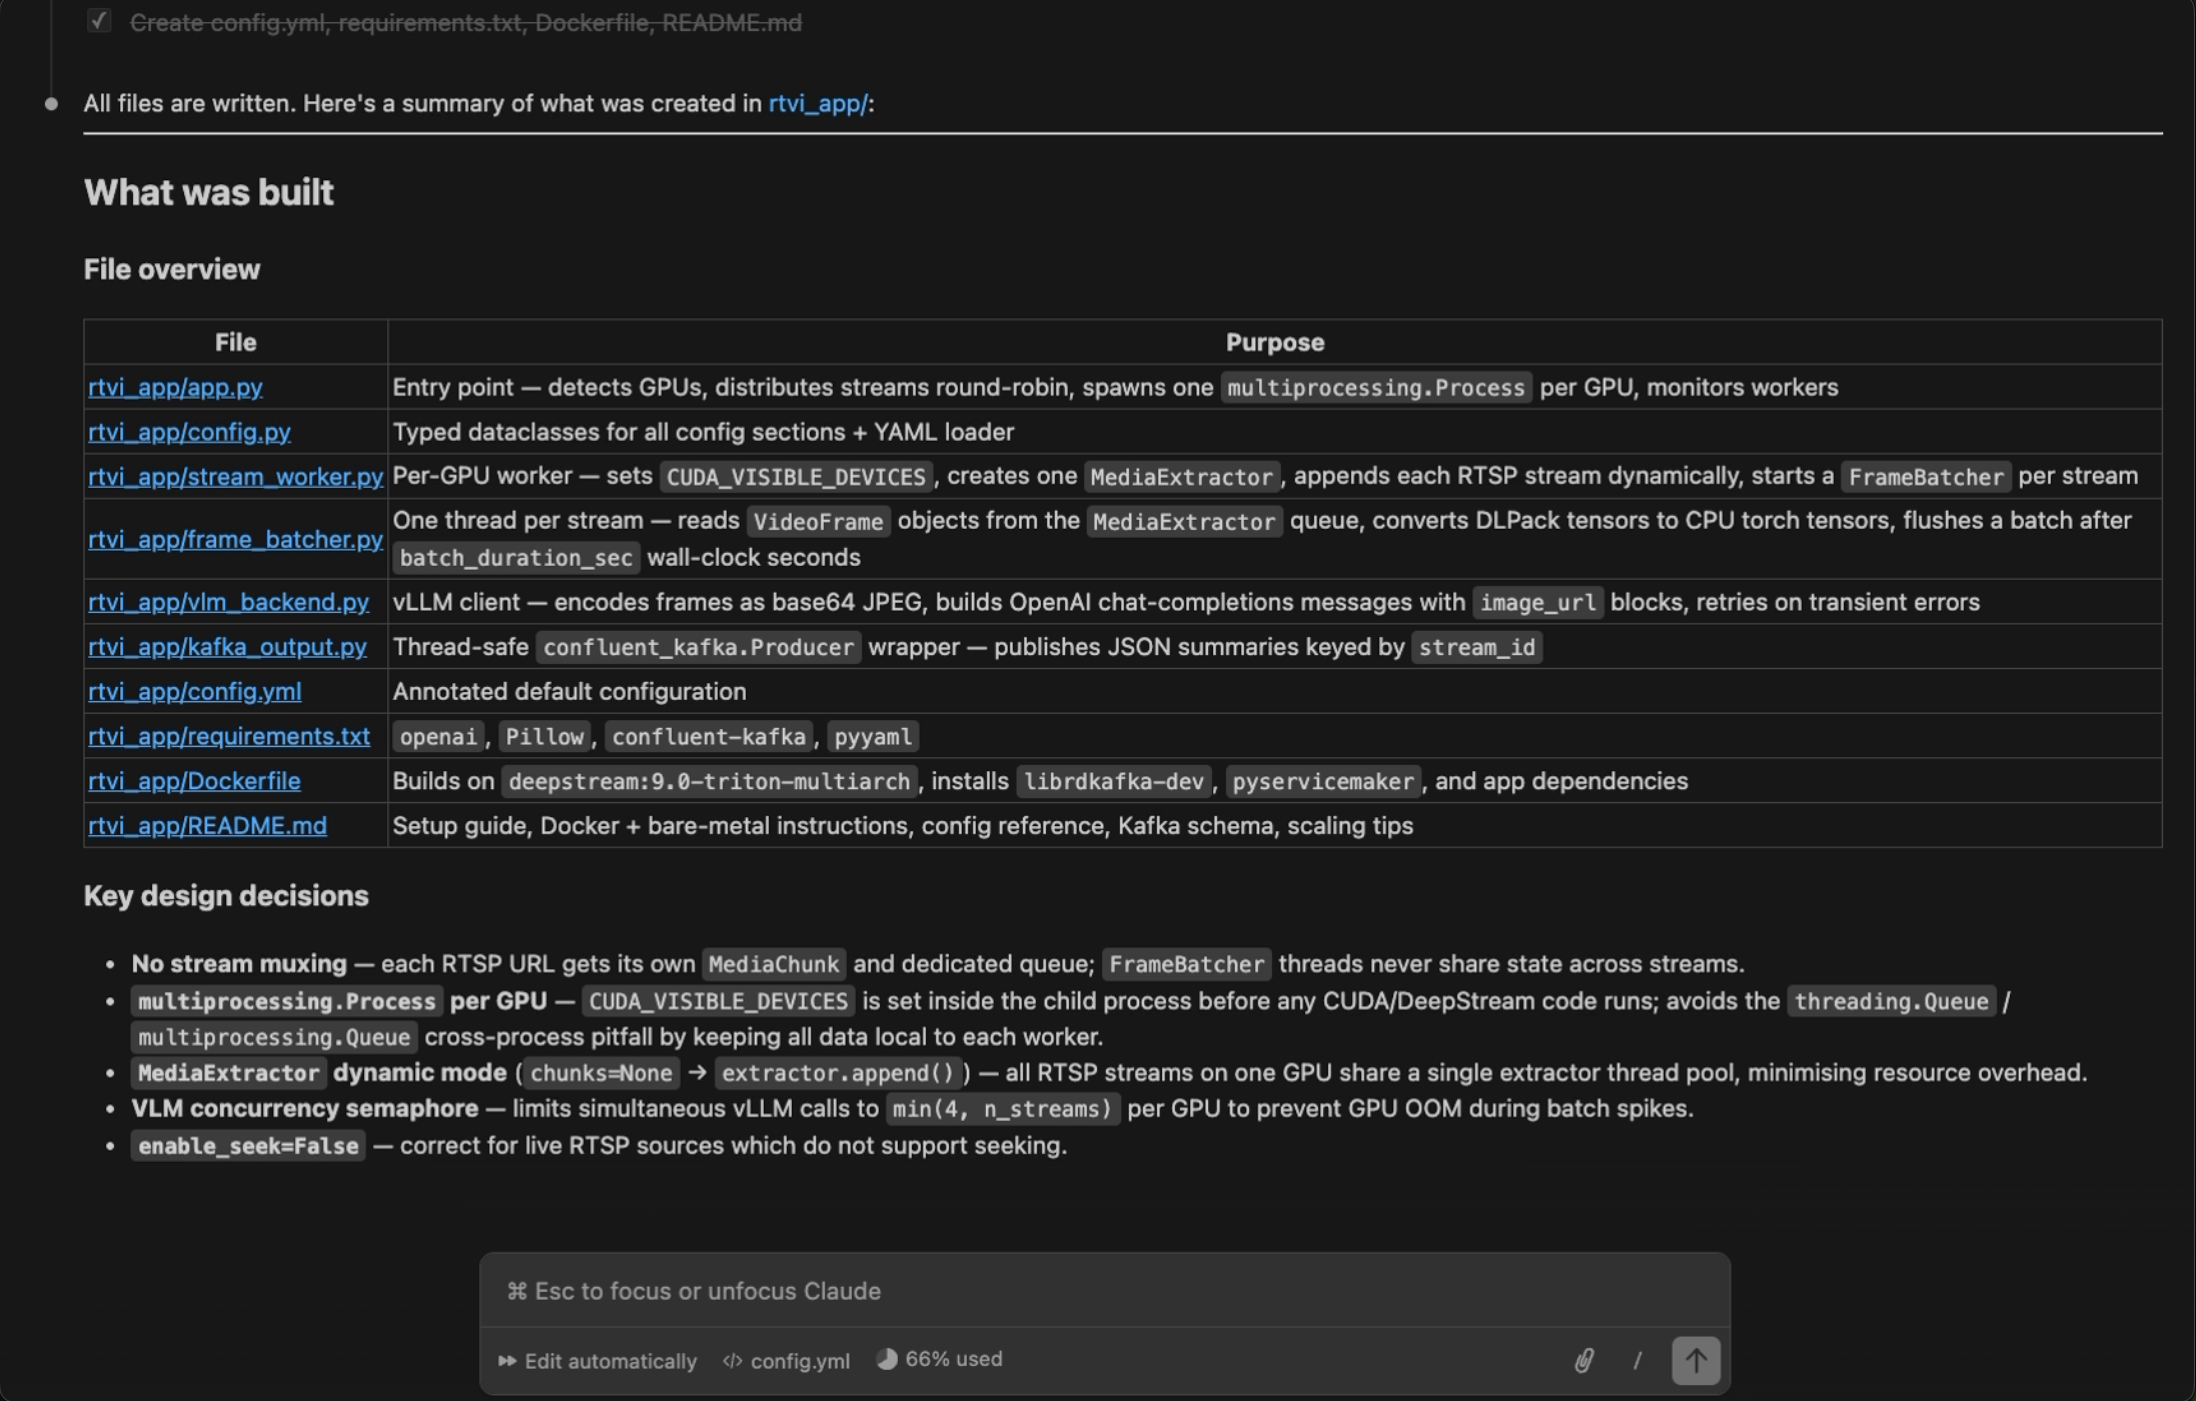
Task: Open the rtvi_app/frame_batcher.py link
Action: [x=235, y=539]
